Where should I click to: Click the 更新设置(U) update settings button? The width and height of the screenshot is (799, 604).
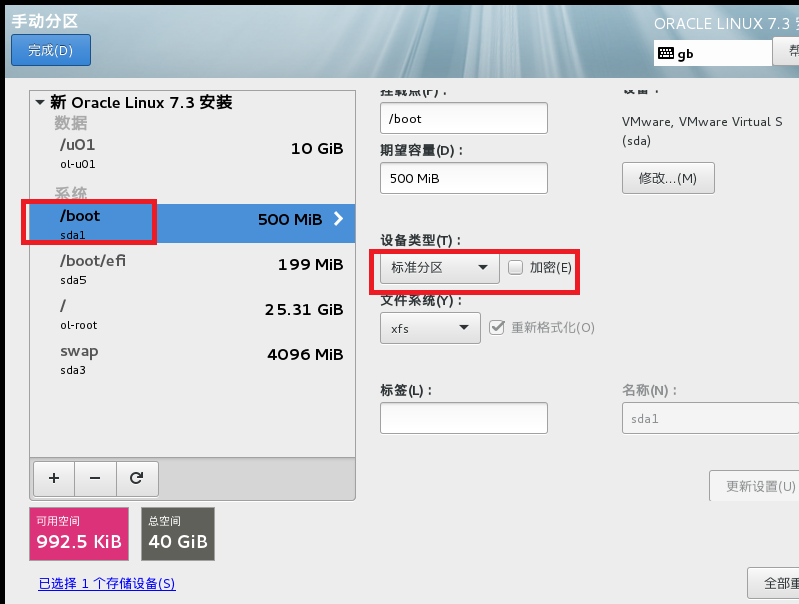coord(756,486)
